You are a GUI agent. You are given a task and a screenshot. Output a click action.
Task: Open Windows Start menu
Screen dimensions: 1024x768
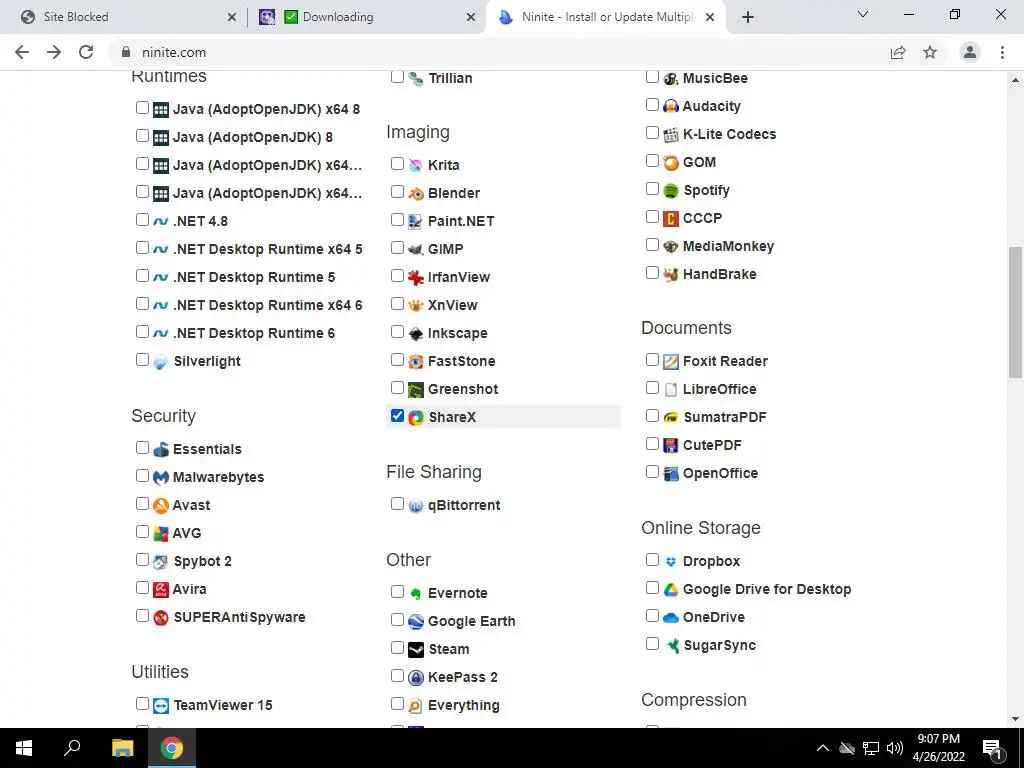point(24,748)
